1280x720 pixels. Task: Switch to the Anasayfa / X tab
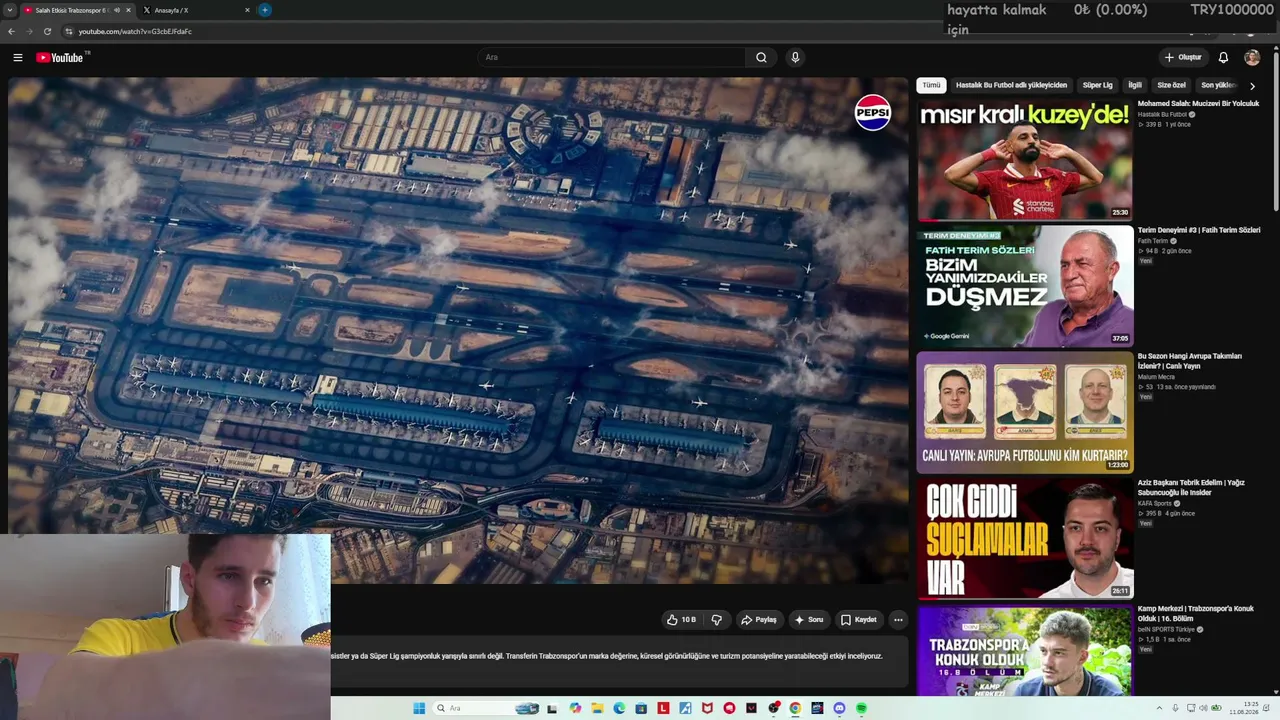(x=195, y=10)
